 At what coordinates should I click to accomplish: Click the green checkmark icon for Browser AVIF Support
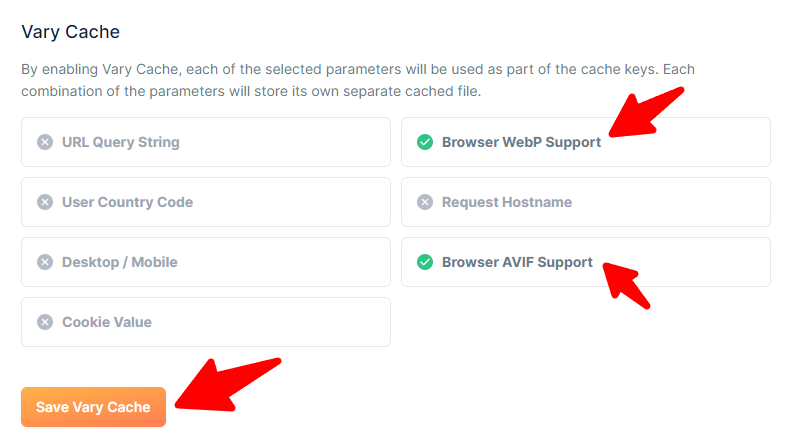pyautogui.click(x=424, y=262)
